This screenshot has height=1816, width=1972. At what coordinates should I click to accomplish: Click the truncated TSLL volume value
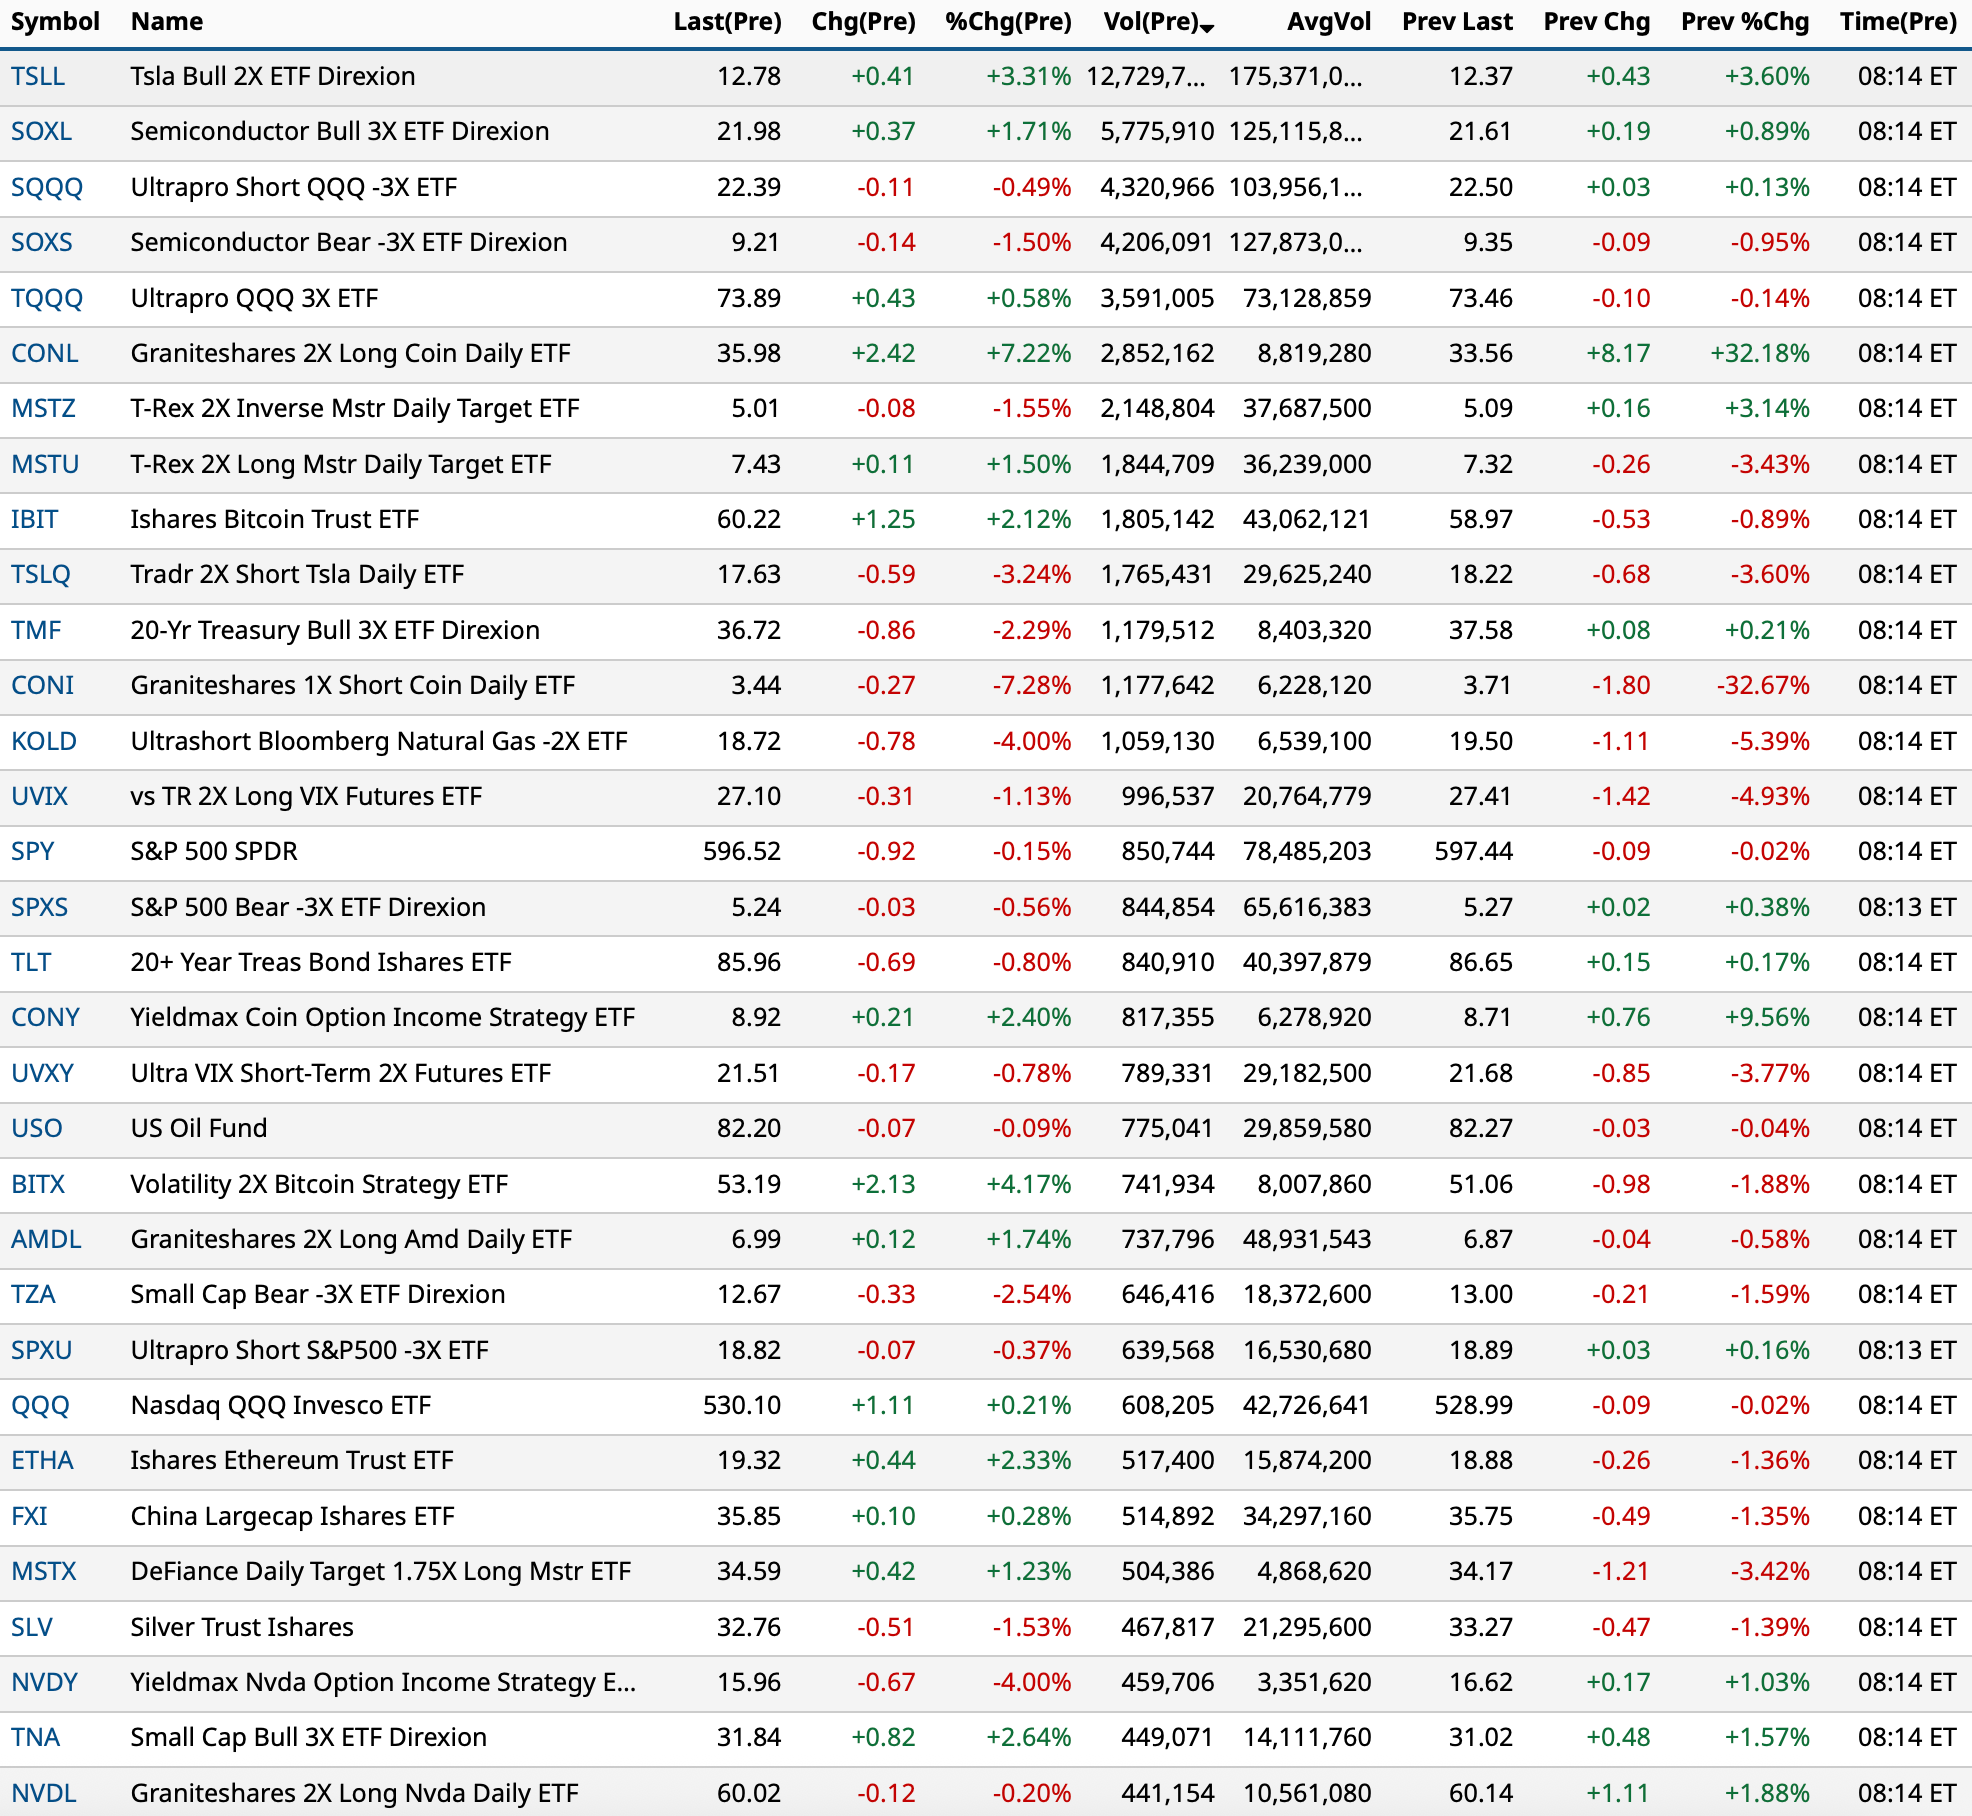[1146, 76]
